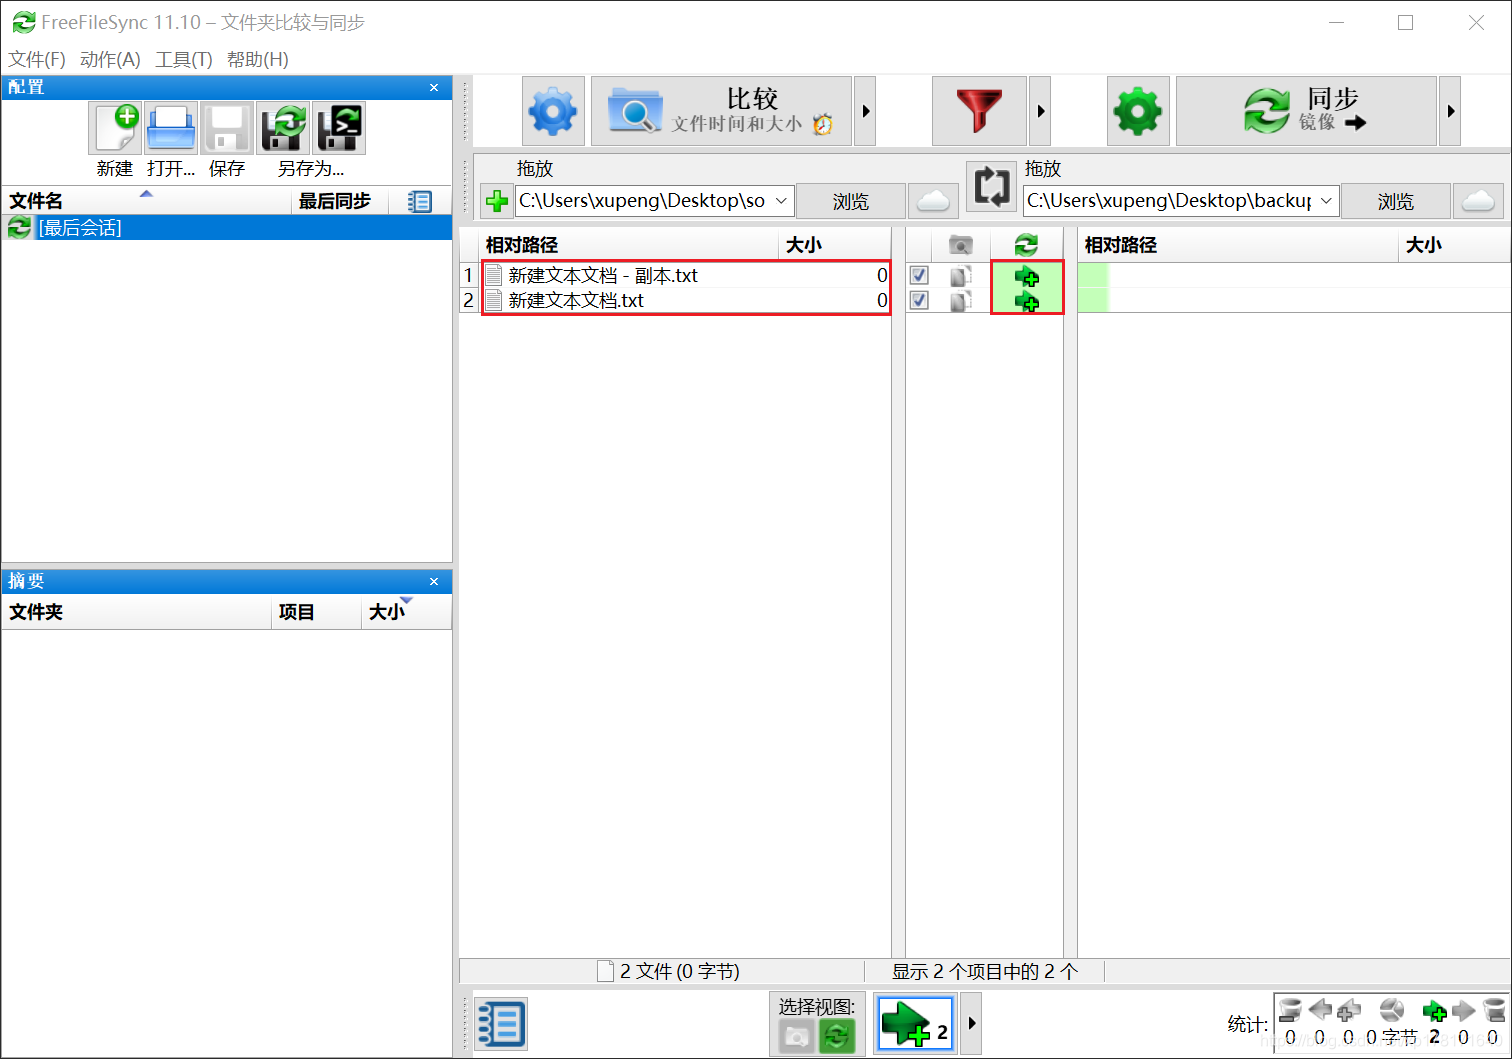Open a configuration with 打开

tap(171, 128)
